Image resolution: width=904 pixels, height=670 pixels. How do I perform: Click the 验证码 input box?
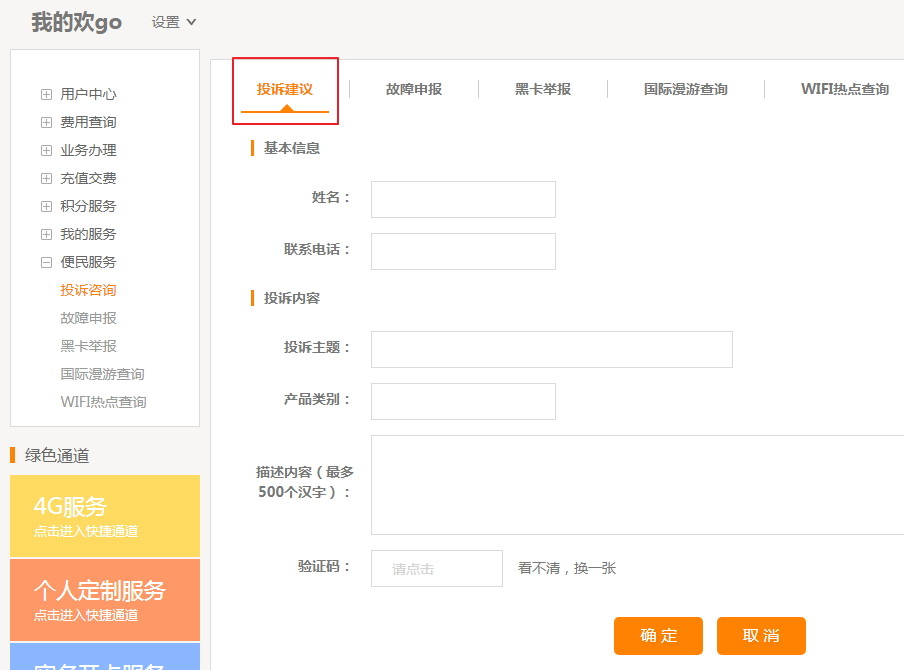tap(436, 568)
